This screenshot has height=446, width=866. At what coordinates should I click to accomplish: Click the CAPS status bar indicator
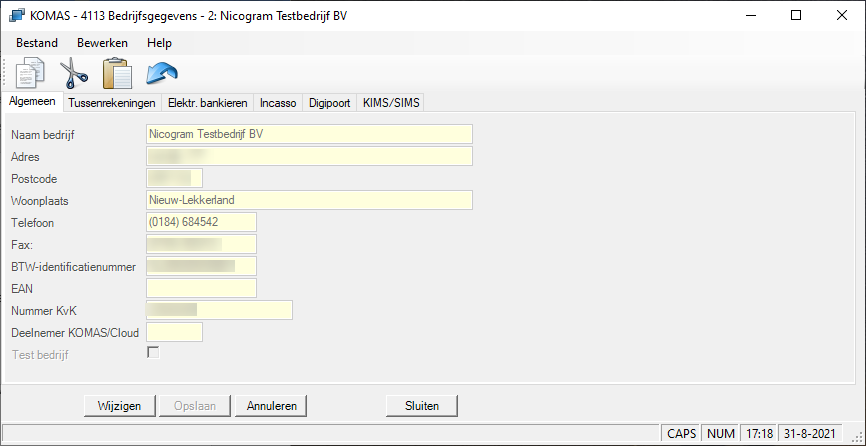coord(682,434)
